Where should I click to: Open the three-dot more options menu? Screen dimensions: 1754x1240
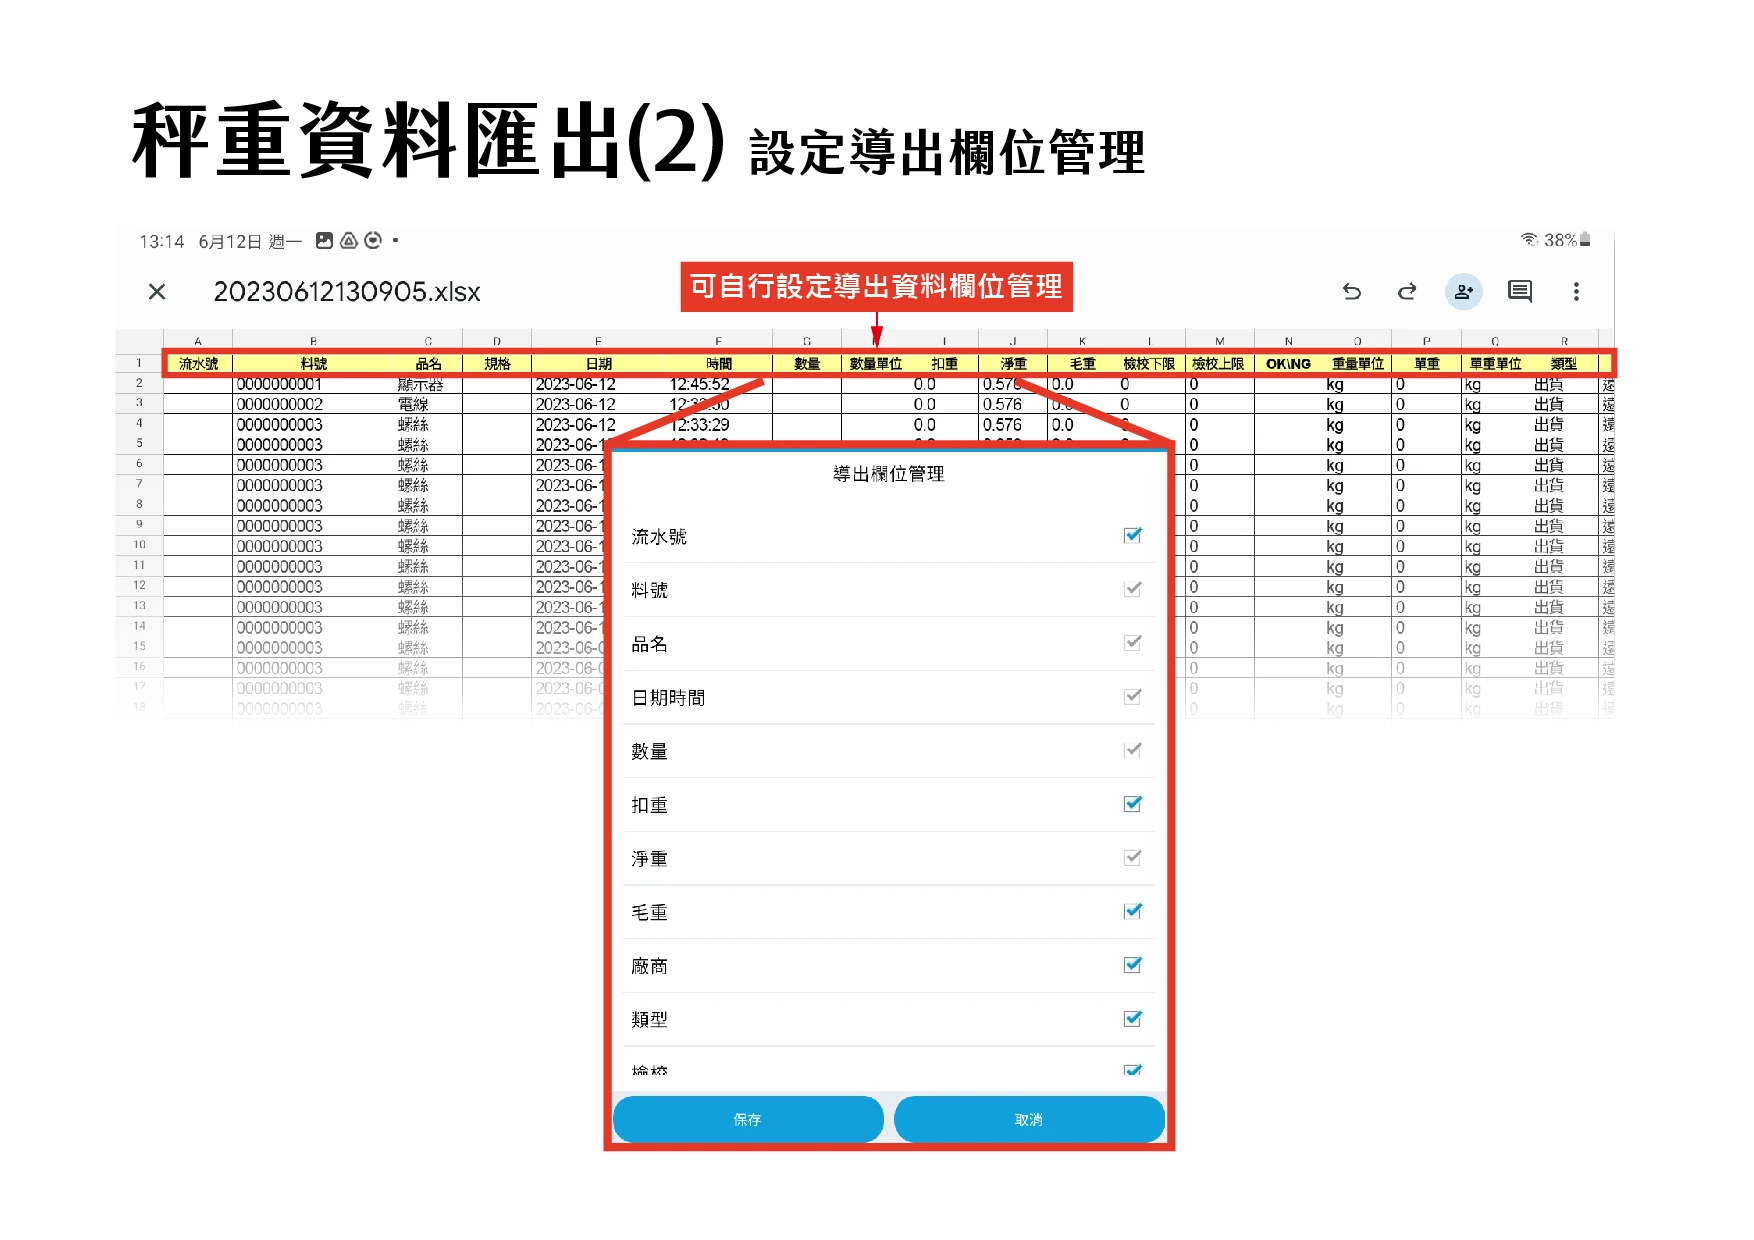coord(1576,291)
